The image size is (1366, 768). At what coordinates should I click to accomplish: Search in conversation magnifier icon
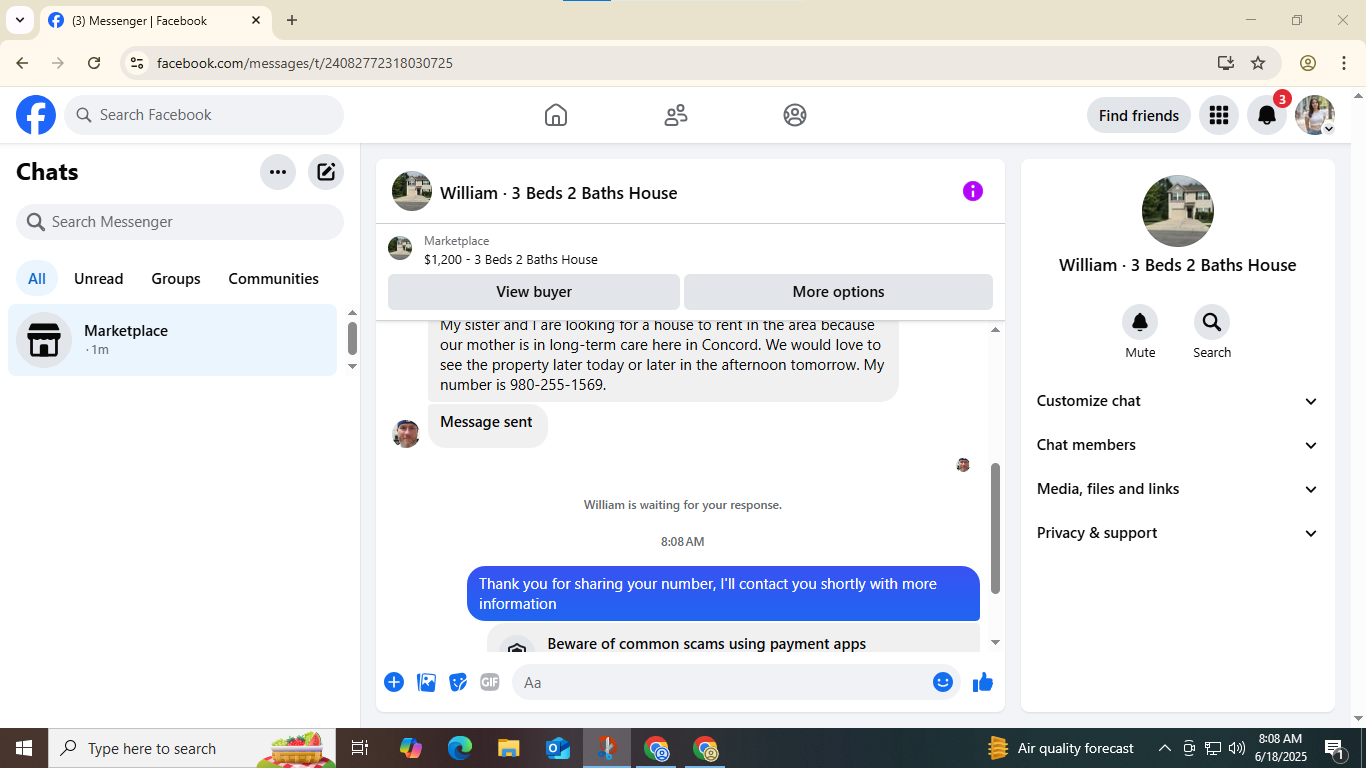pos(1212,322)
